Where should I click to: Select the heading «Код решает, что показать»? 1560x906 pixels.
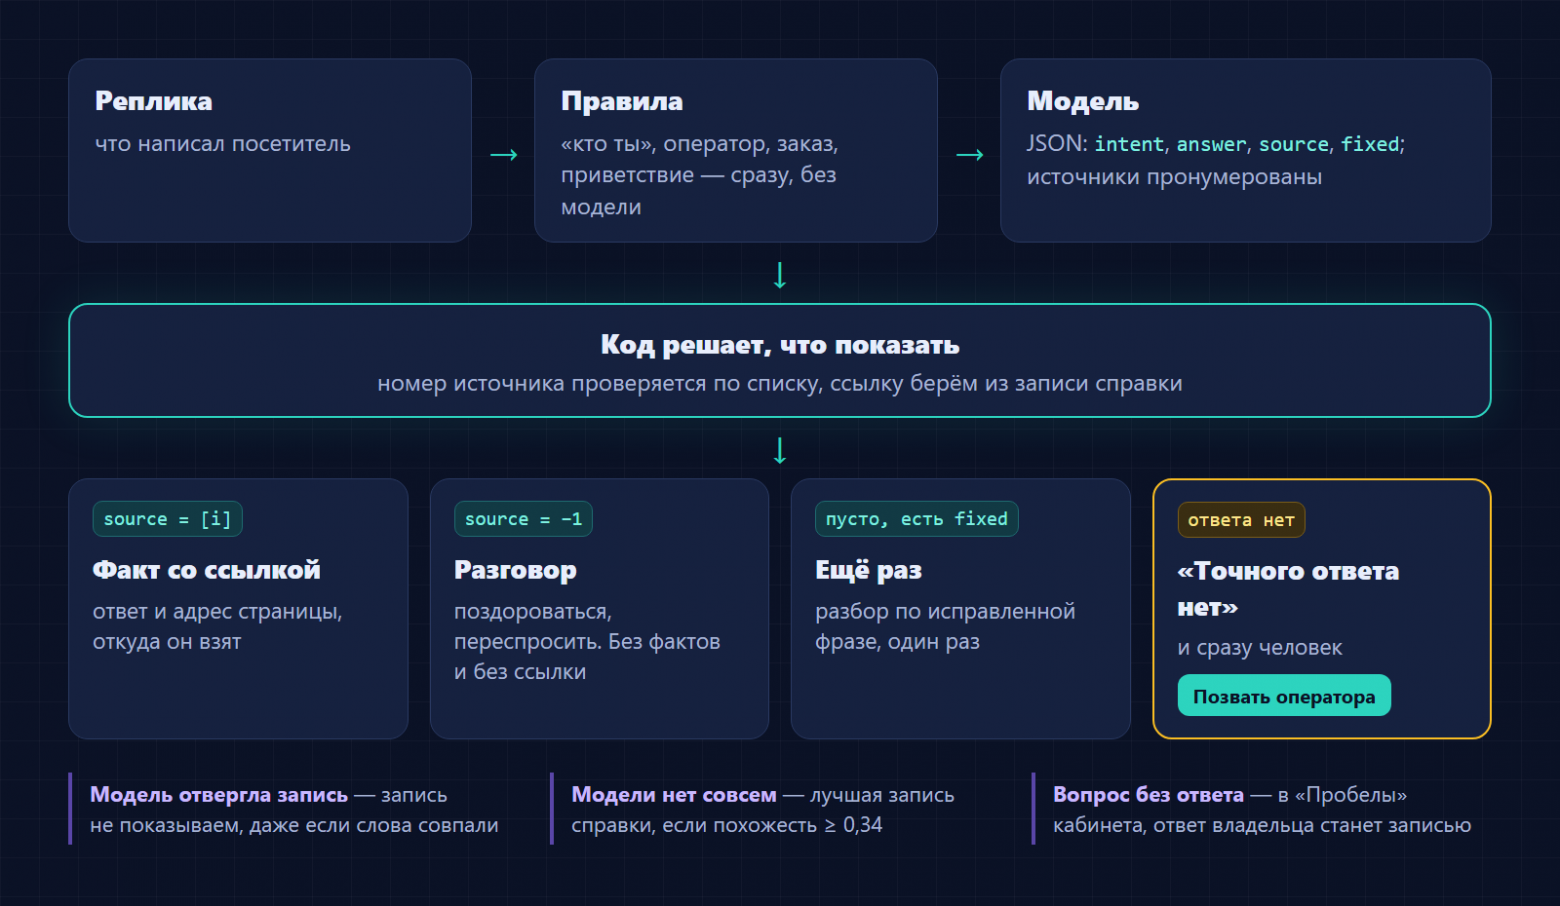pyautogui.click(x=780, y=345)
